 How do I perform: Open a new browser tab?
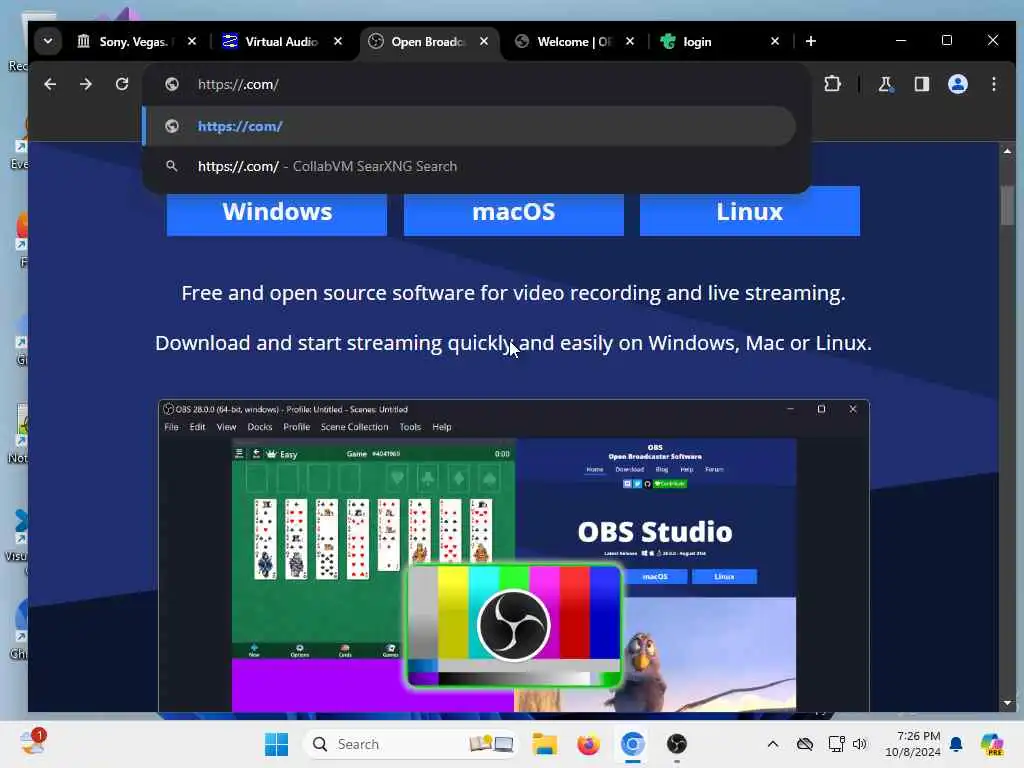[x=810, y=41]
